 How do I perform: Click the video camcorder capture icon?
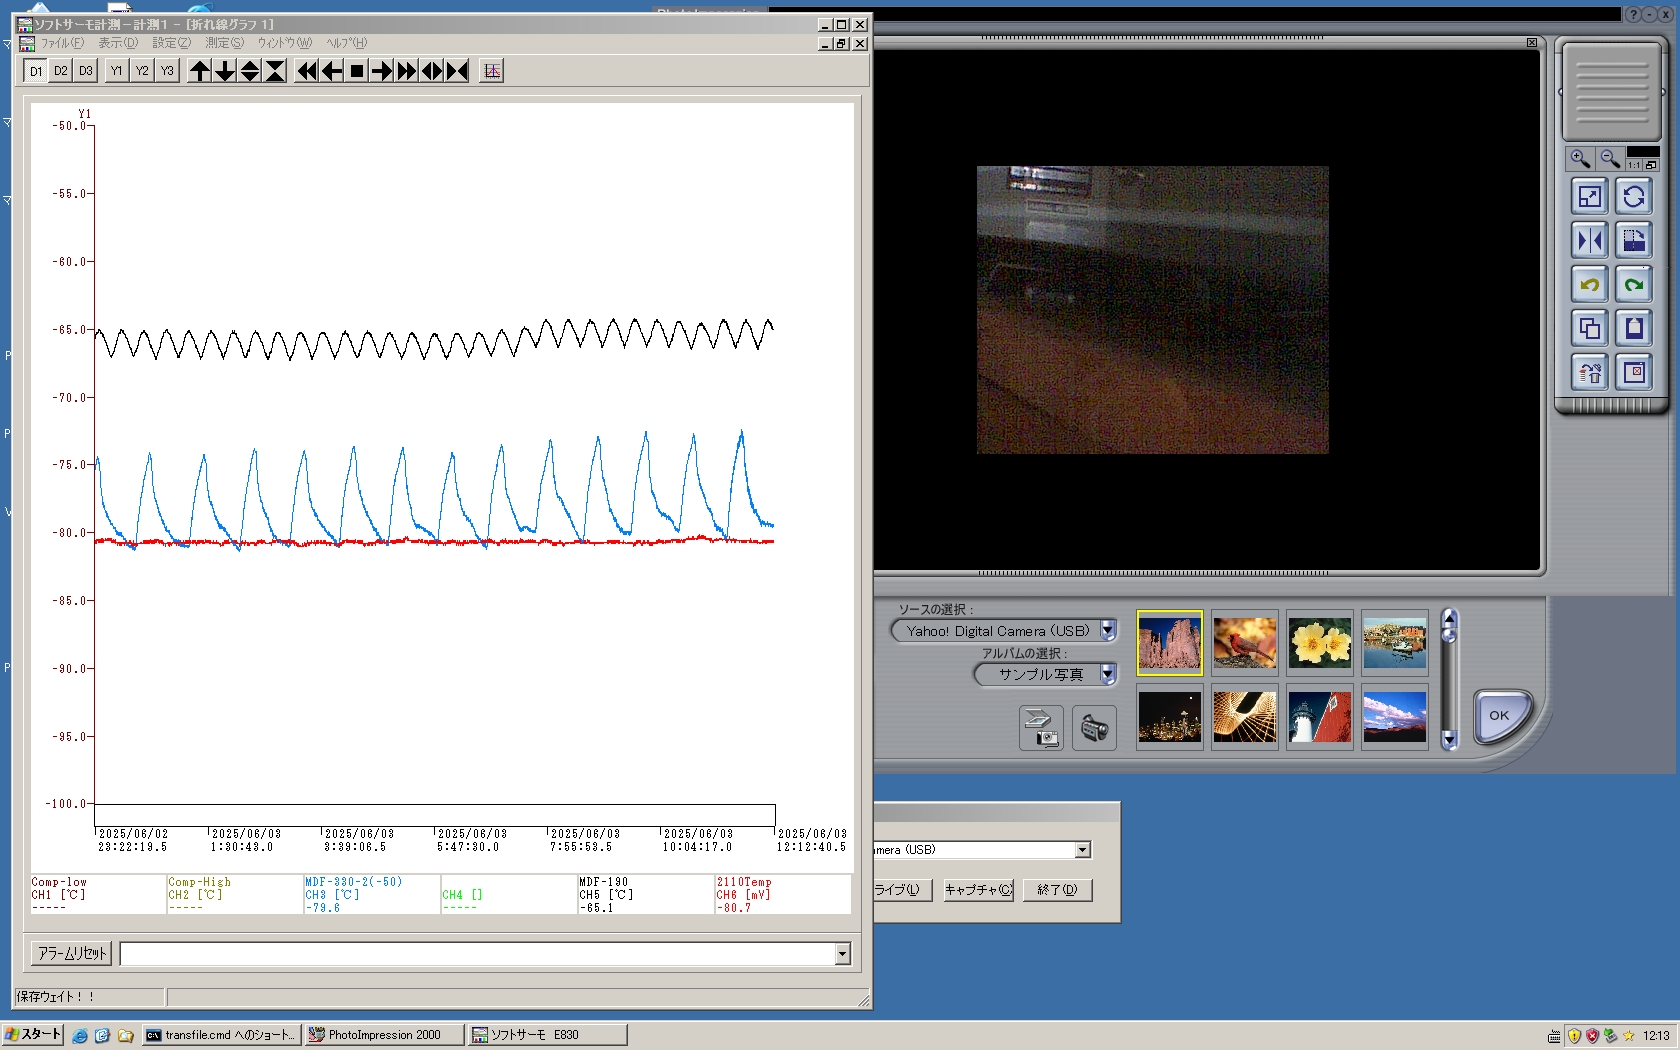(x=1094, y=727)
